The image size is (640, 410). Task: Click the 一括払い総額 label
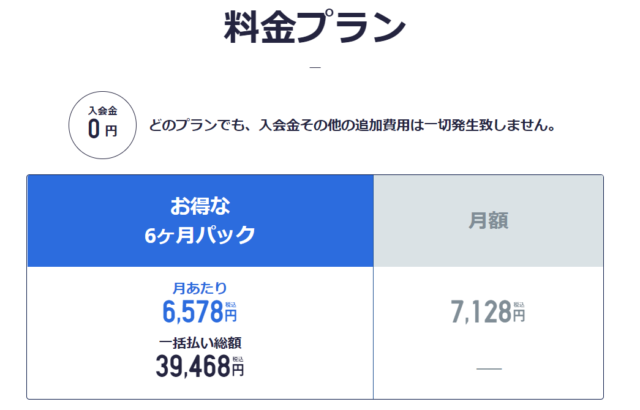point(200,342)
